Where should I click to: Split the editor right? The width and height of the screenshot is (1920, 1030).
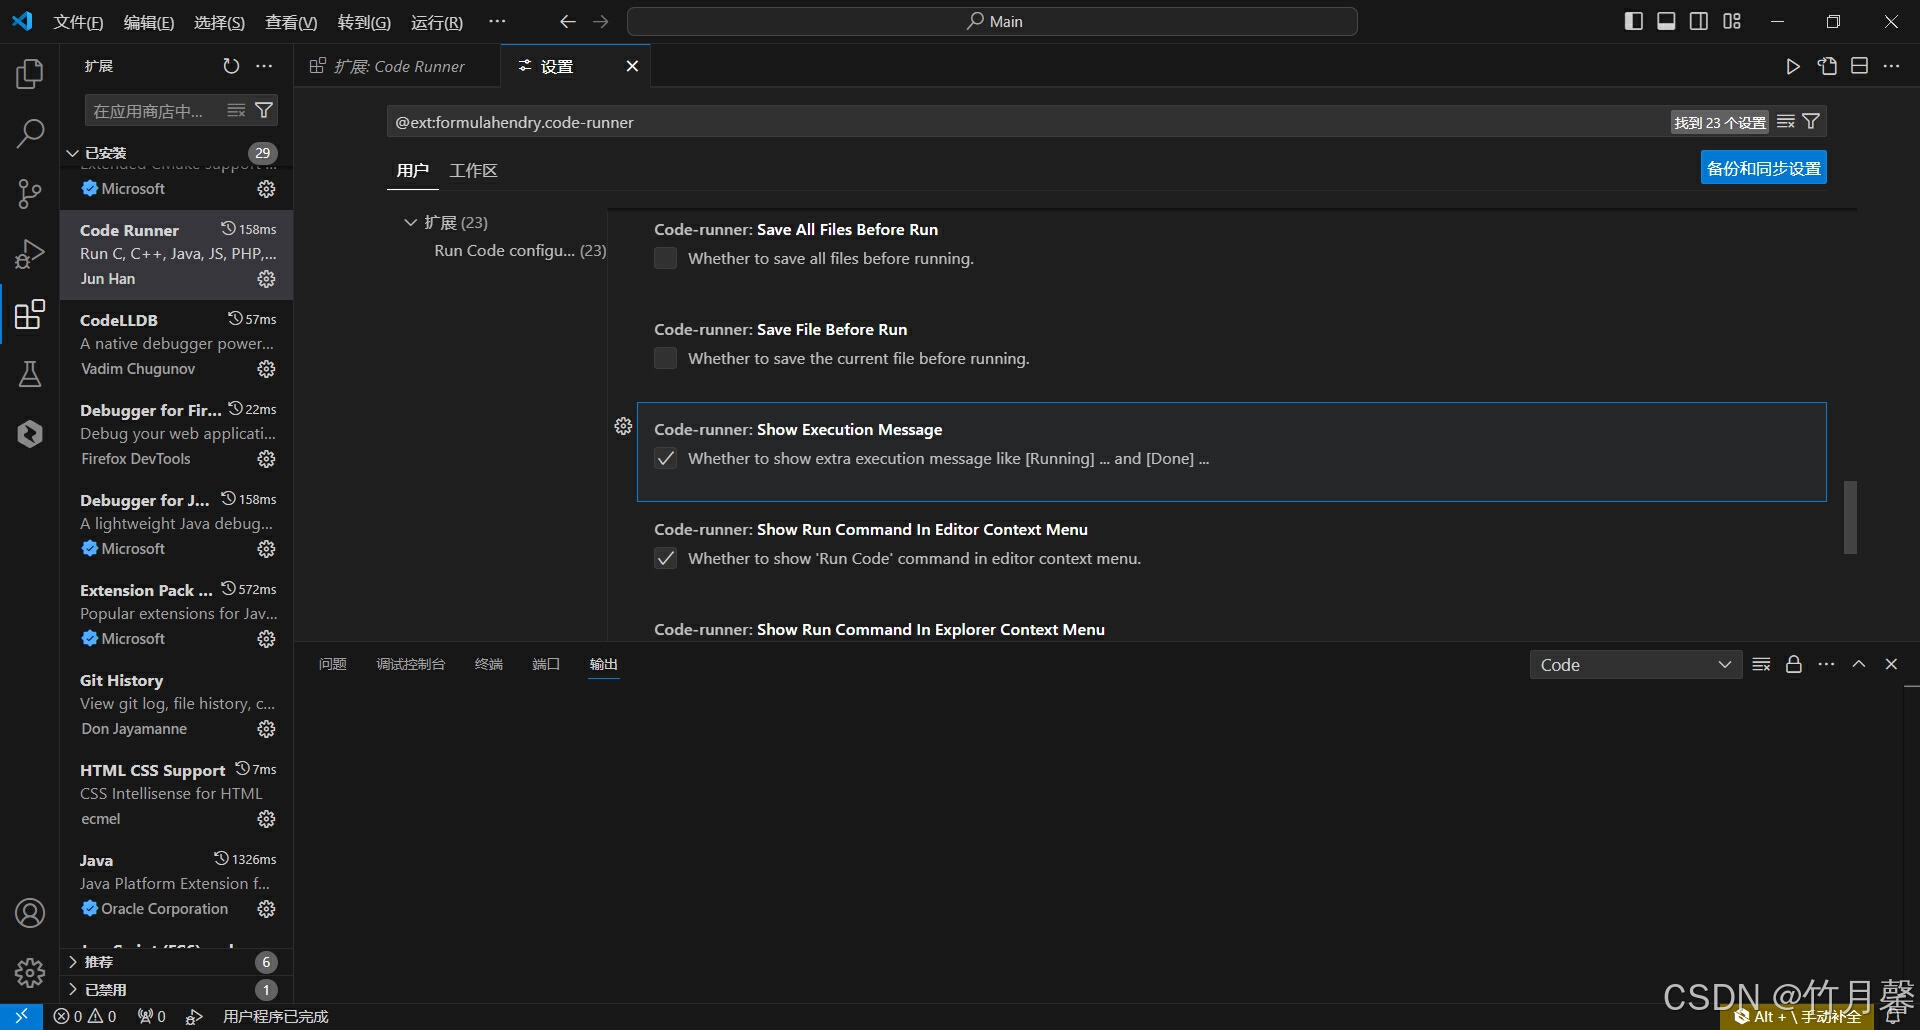pyautogui.click(x=1859, y=66)
